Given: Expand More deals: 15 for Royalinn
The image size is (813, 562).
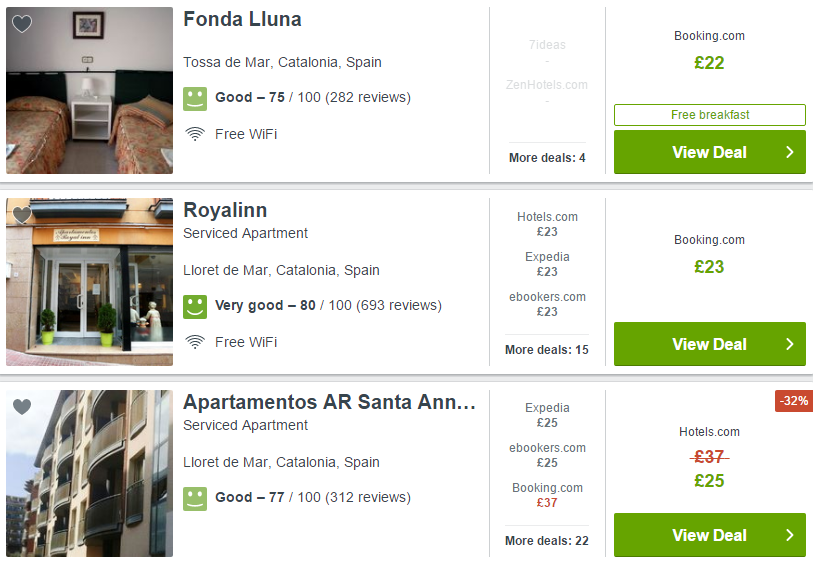Looking at the screenshot, I should [547, 349].
